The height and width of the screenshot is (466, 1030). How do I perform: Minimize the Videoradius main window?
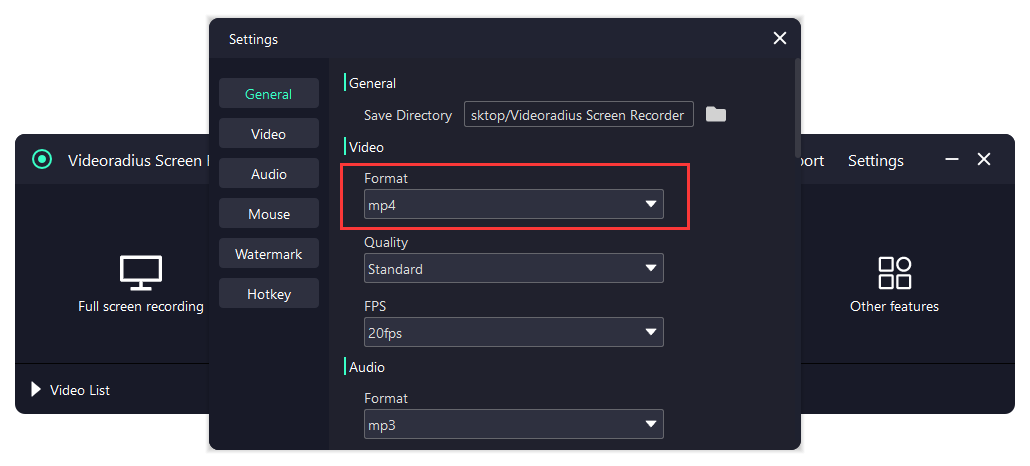[951, 160]
